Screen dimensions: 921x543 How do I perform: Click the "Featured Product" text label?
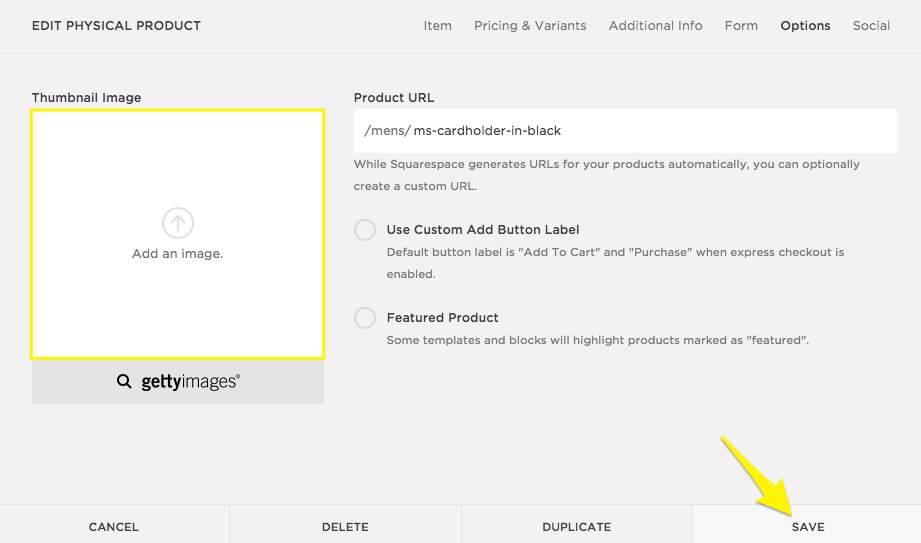point(442,318)
